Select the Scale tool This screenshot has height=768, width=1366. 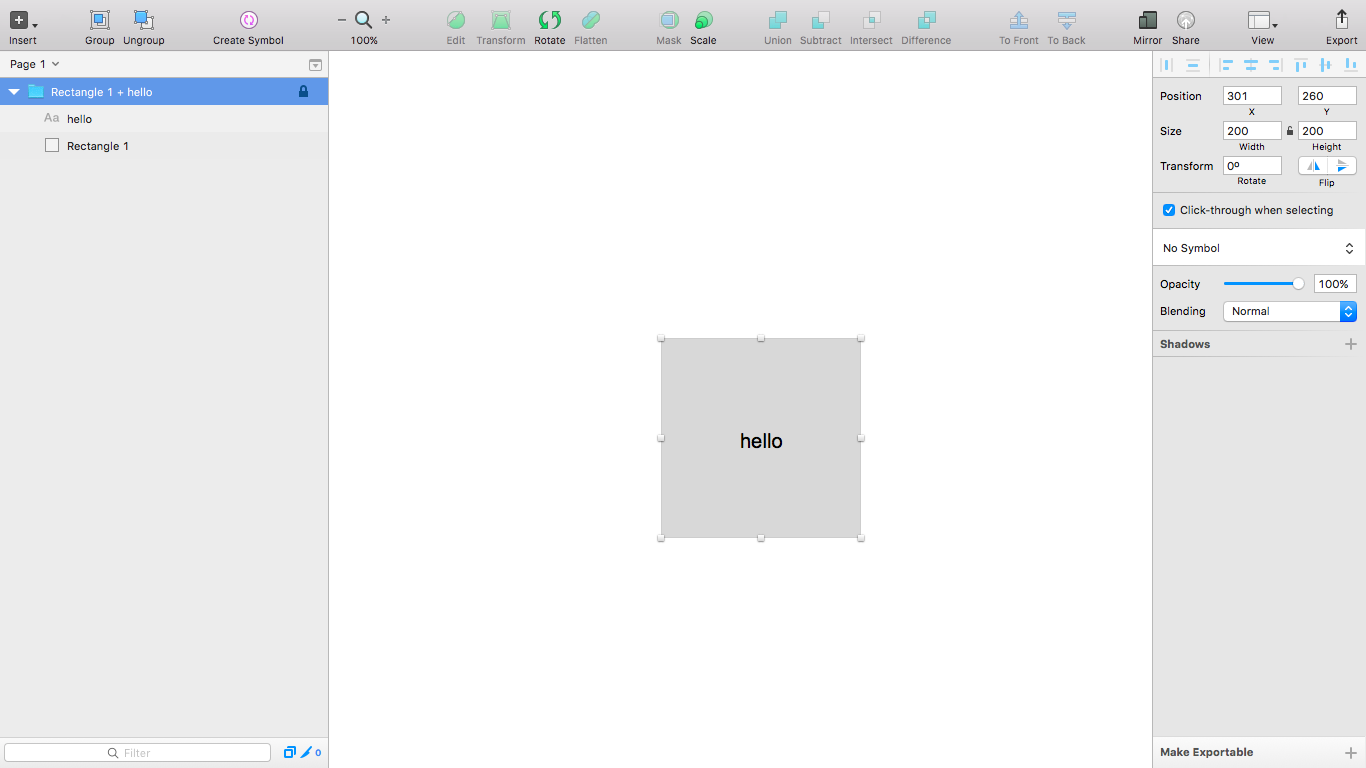click(703, 20)
